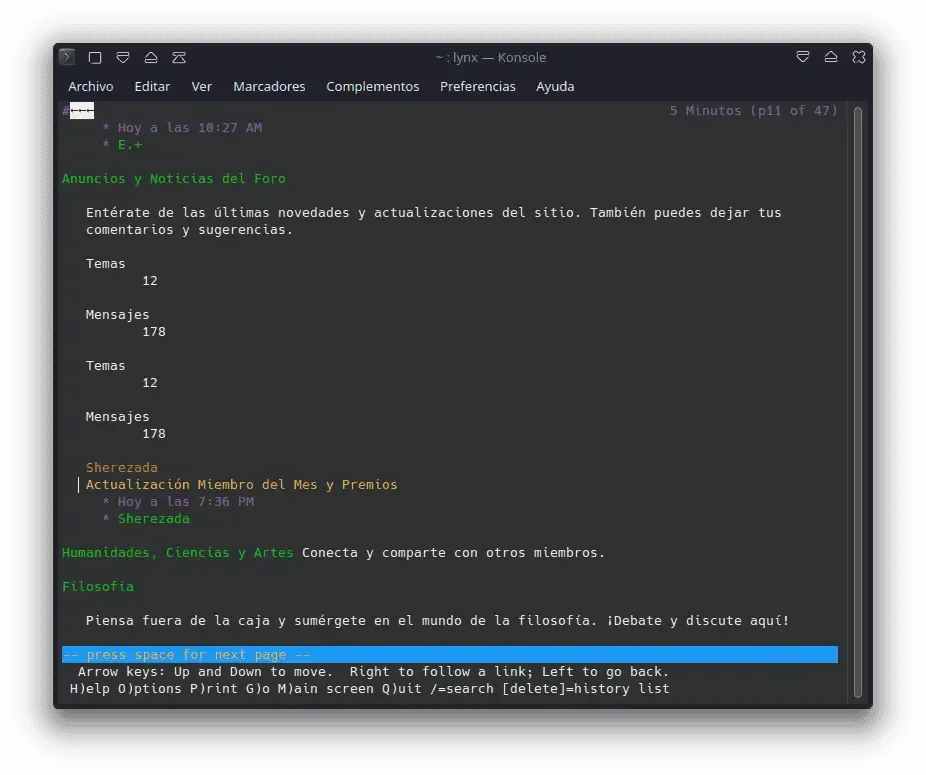Screen dimensions: 926x775
Task: Click the crossed-arrow icon beside left up-arrow
Action: [179, 57]
